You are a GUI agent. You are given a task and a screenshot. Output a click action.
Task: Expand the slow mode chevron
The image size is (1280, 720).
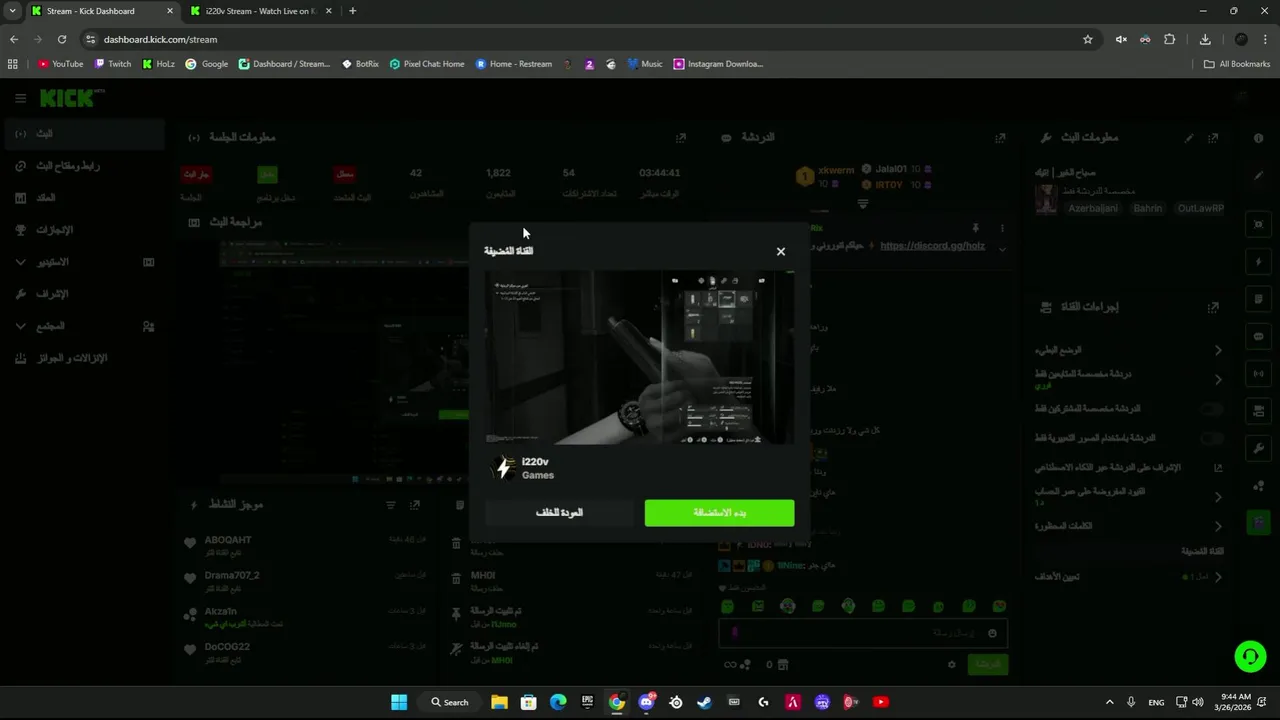[x=1218, y=350]
